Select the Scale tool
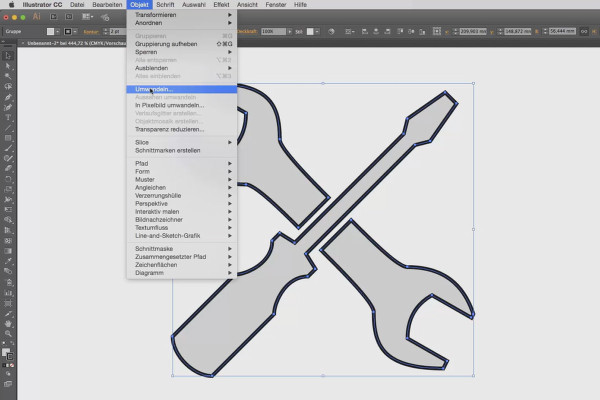The height and width of the screenshot is (400, 600). (x=8, y=189)
